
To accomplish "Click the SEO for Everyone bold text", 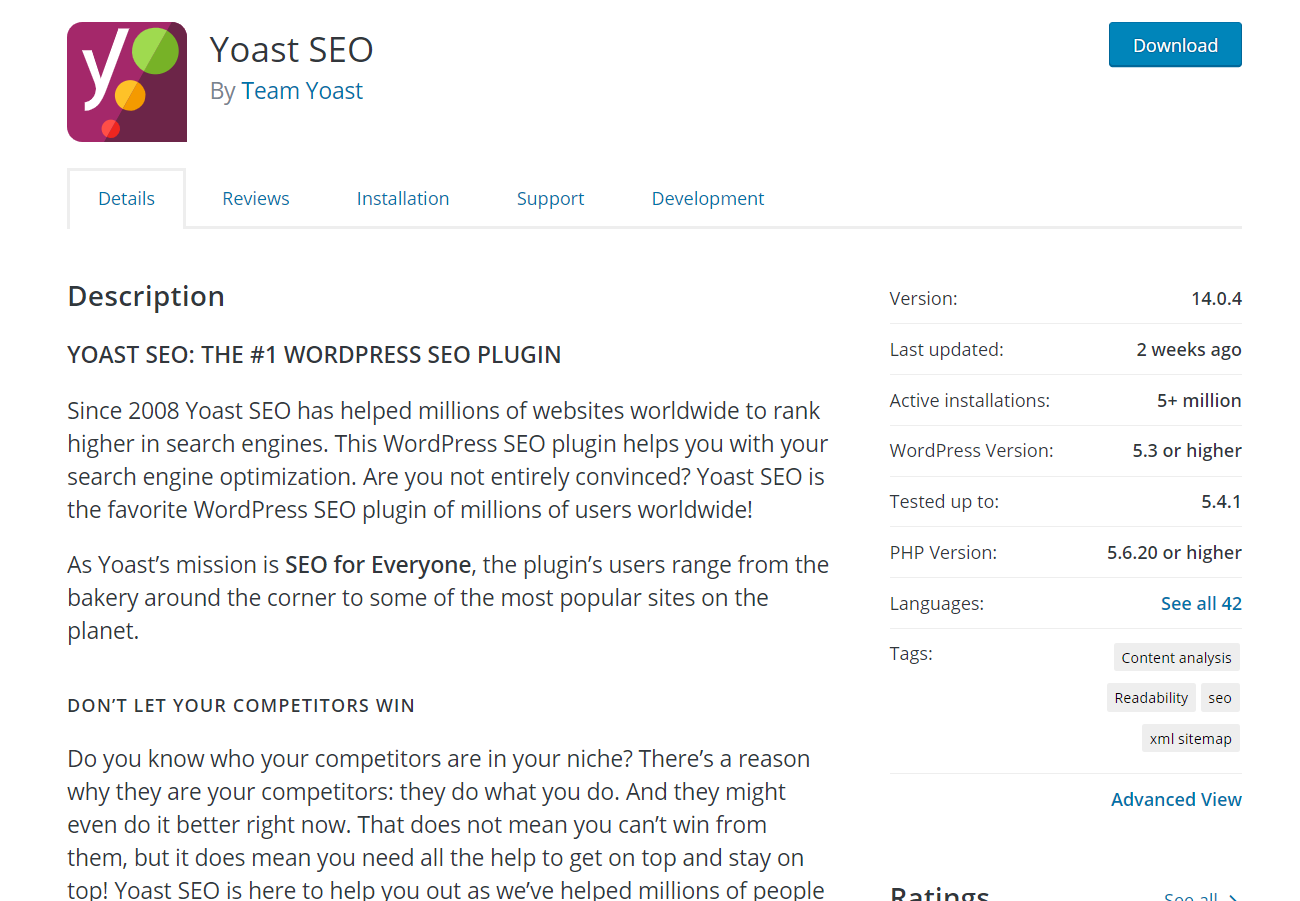I will (378, 565).
